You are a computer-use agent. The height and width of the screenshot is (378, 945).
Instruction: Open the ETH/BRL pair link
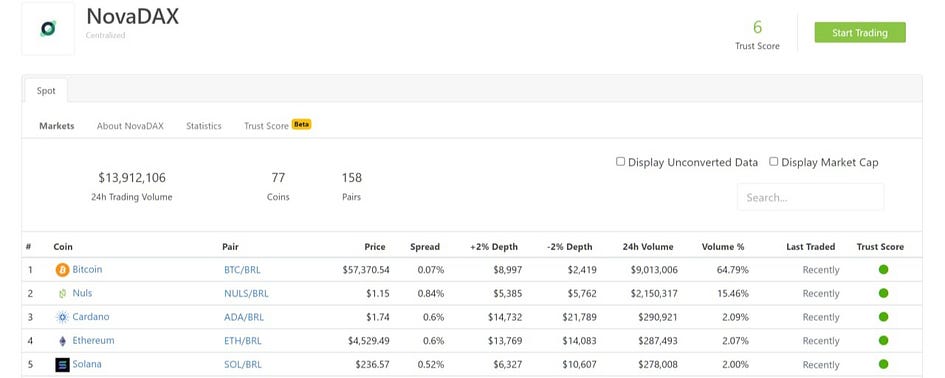pyautogui.click(x=243, y=341)
